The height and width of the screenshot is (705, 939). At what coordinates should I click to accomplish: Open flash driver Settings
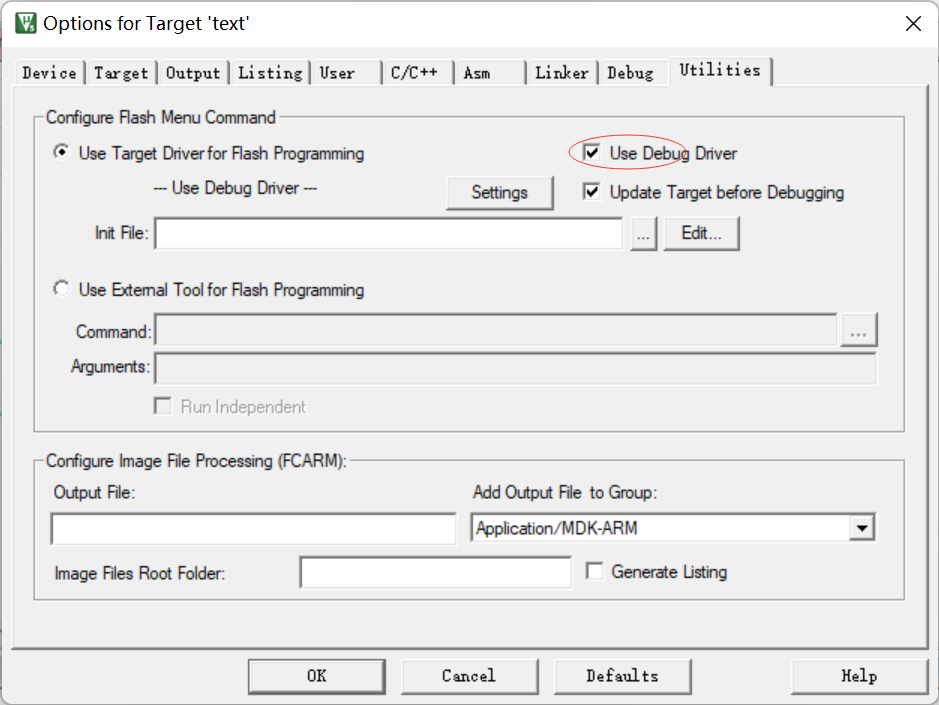pos(499,192)
